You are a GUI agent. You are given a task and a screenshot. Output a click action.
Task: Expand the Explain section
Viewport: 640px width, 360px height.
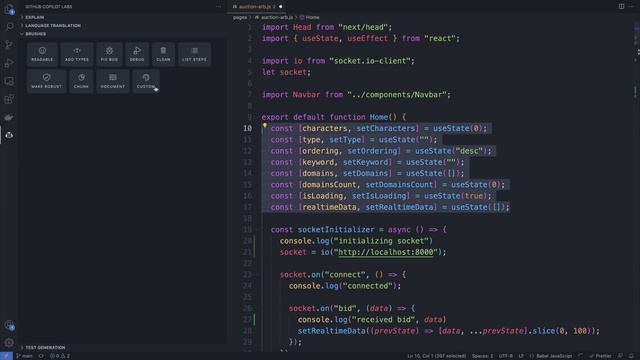(35, 18)
